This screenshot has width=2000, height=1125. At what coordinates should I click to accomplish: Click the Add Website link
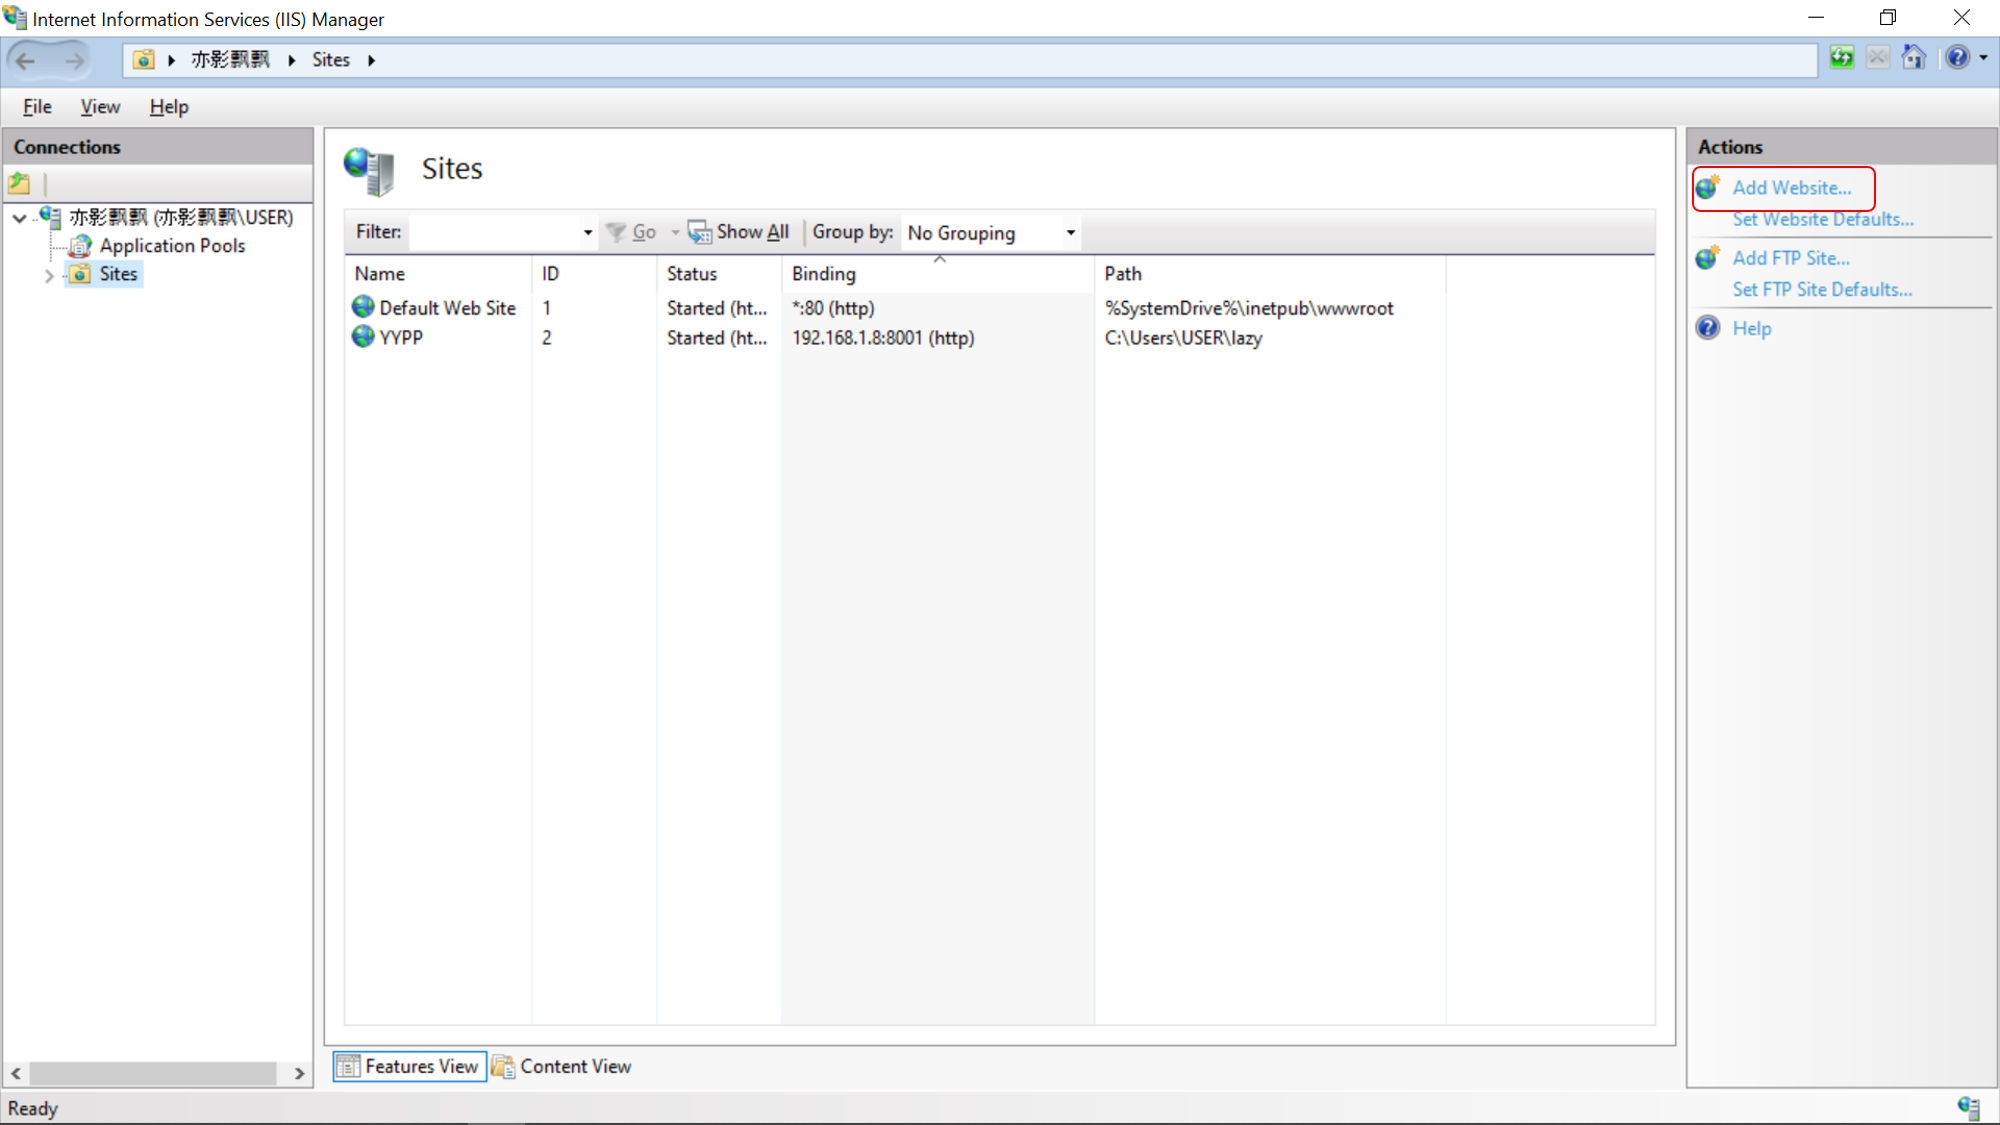(1791, 188)
